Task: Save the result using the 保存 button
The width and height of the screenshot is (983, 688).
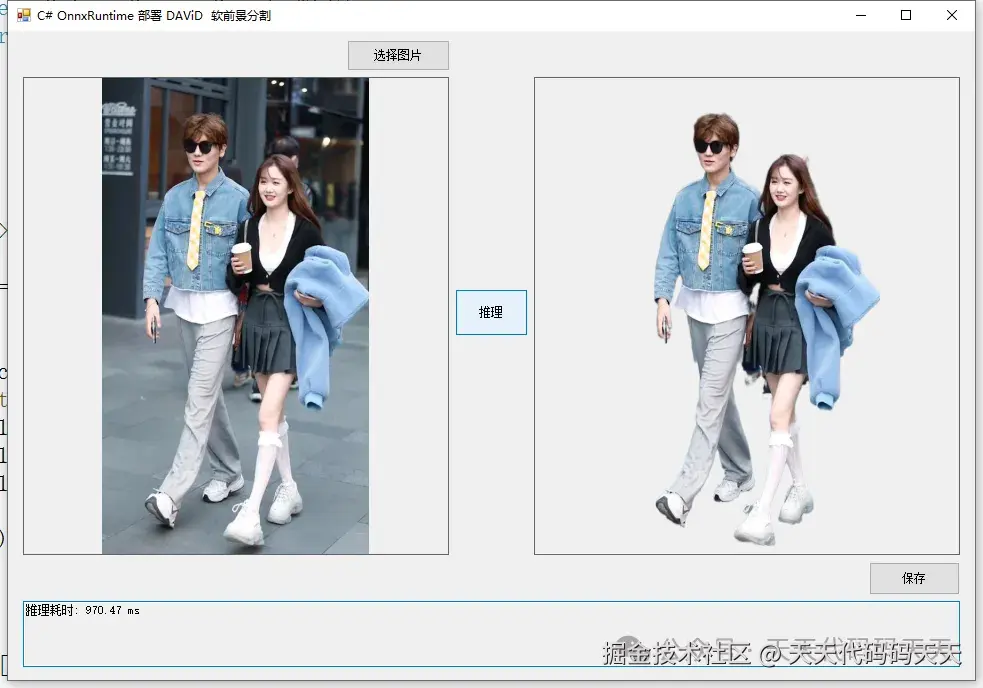Action: tap(914, 578)
